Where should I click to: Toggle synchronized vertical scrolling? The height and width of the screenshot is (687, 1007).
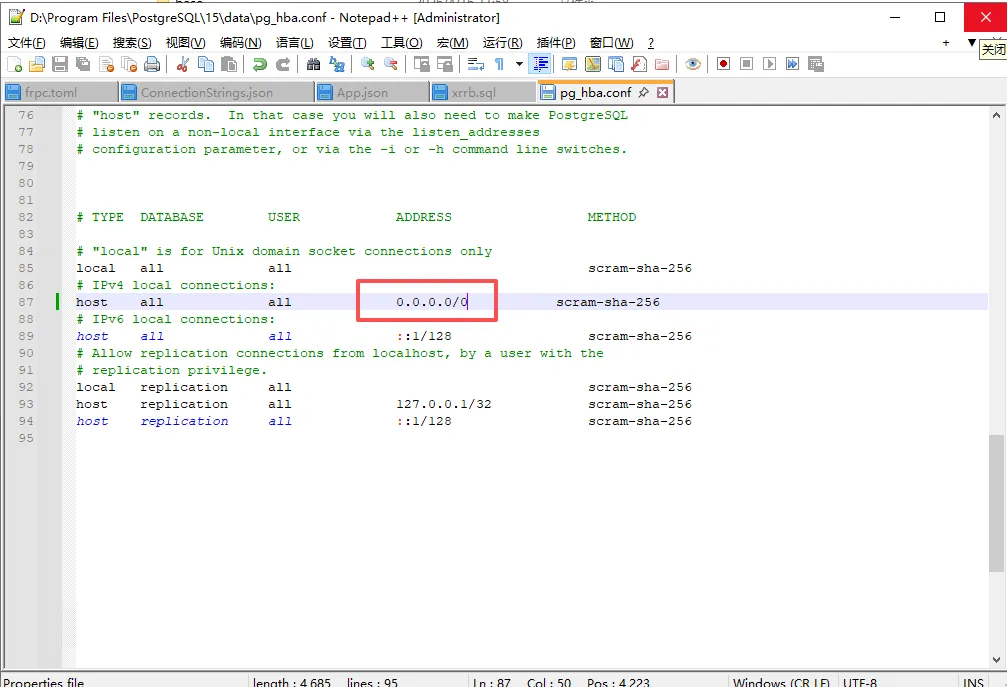click(x=421, y=64)
